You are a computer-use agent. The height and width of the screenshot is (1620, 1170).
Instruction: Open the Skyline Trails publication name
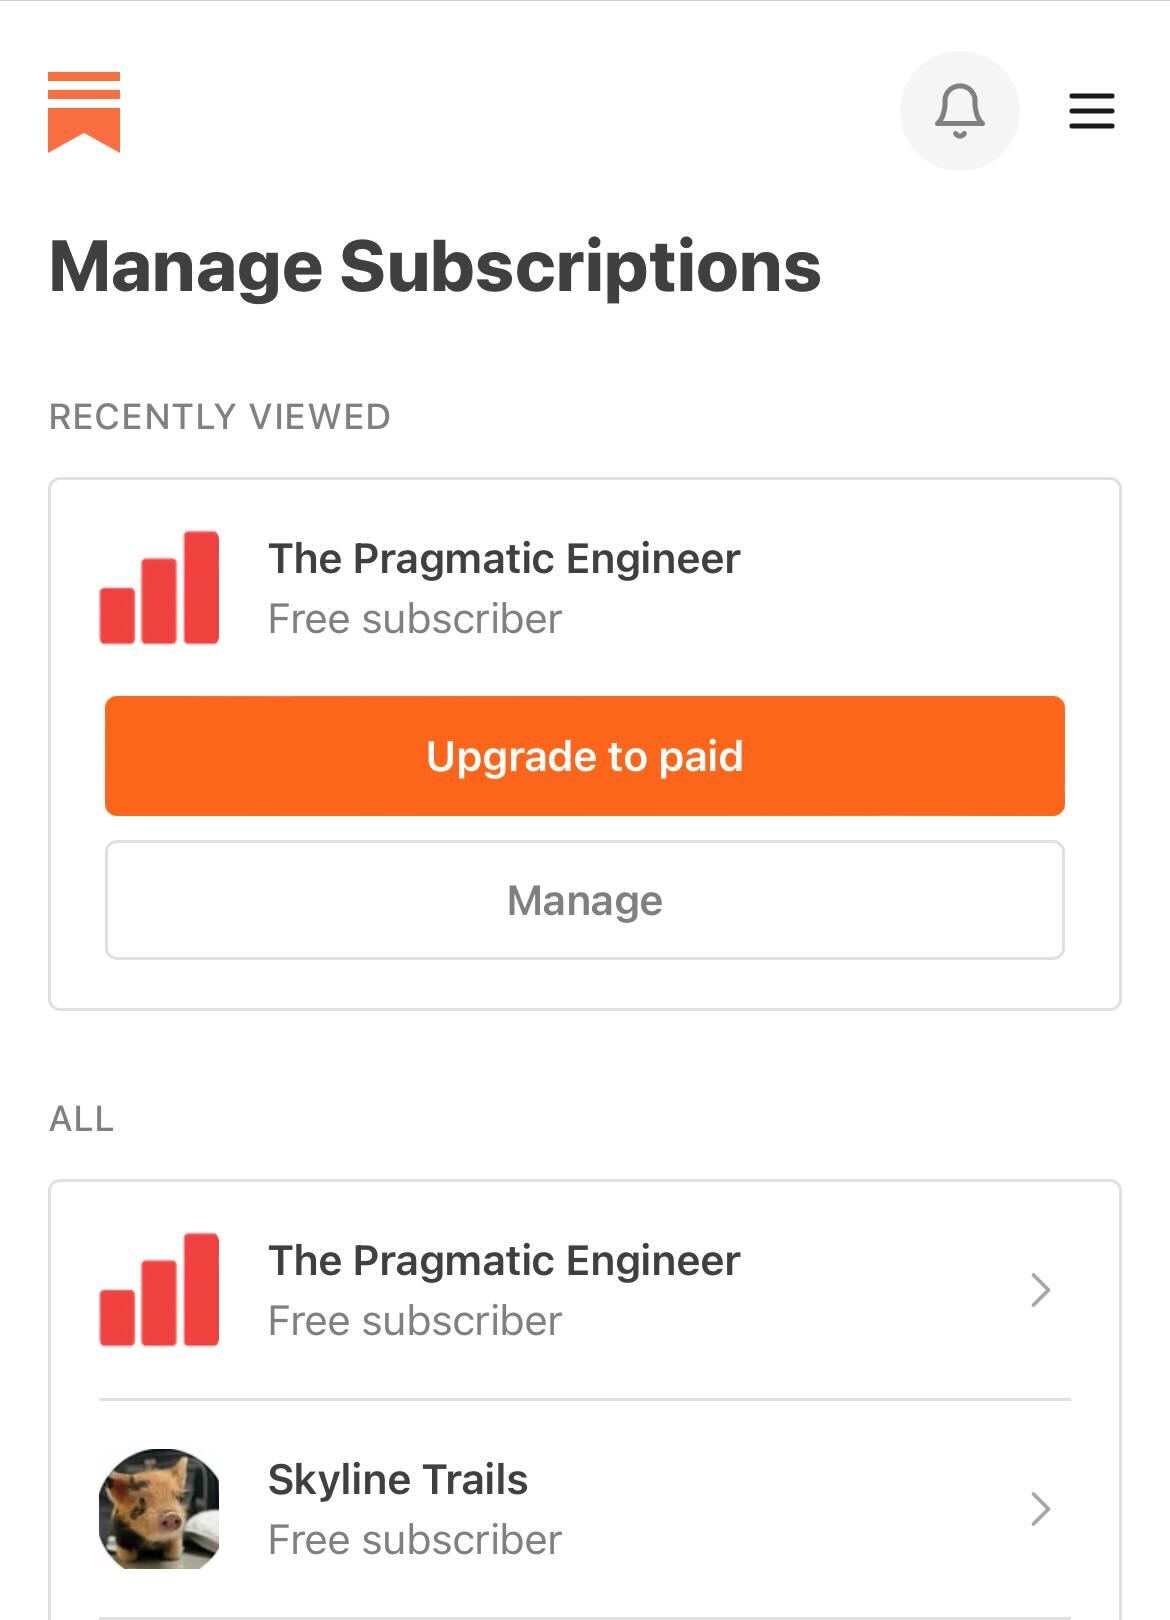(398, 1480)
